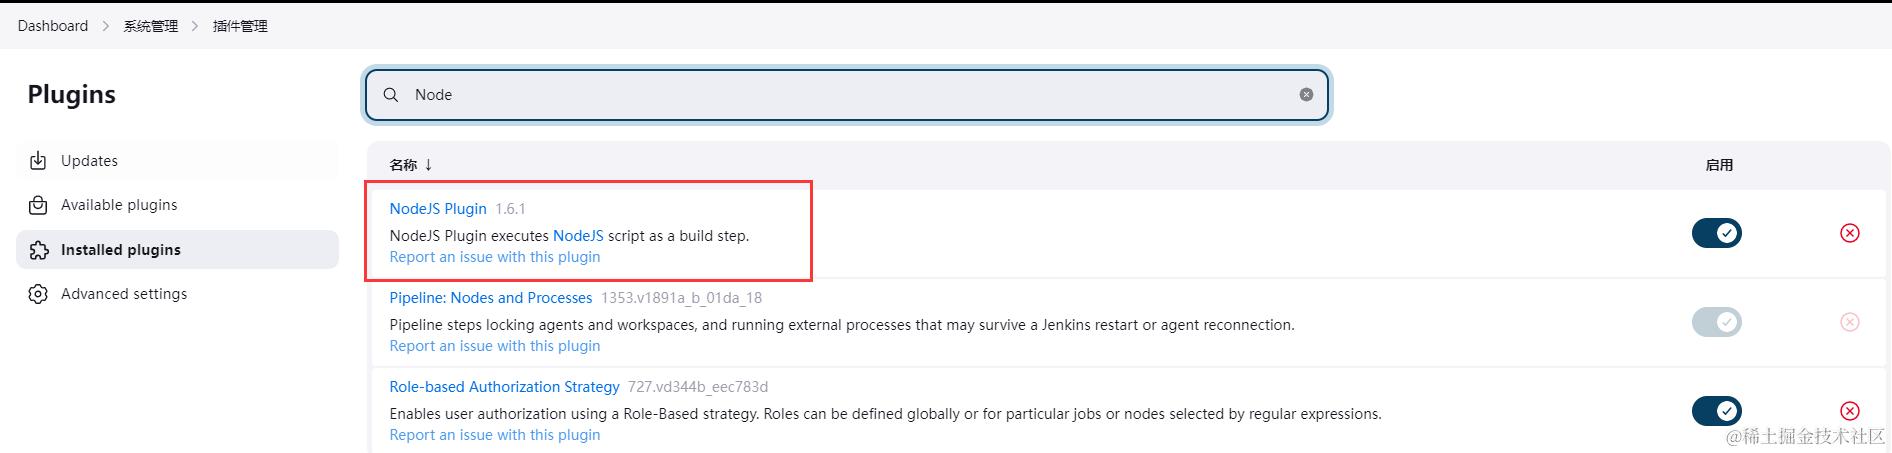Clear the search field with X icon
The image size is (1892, 453).
[1306, 94]
